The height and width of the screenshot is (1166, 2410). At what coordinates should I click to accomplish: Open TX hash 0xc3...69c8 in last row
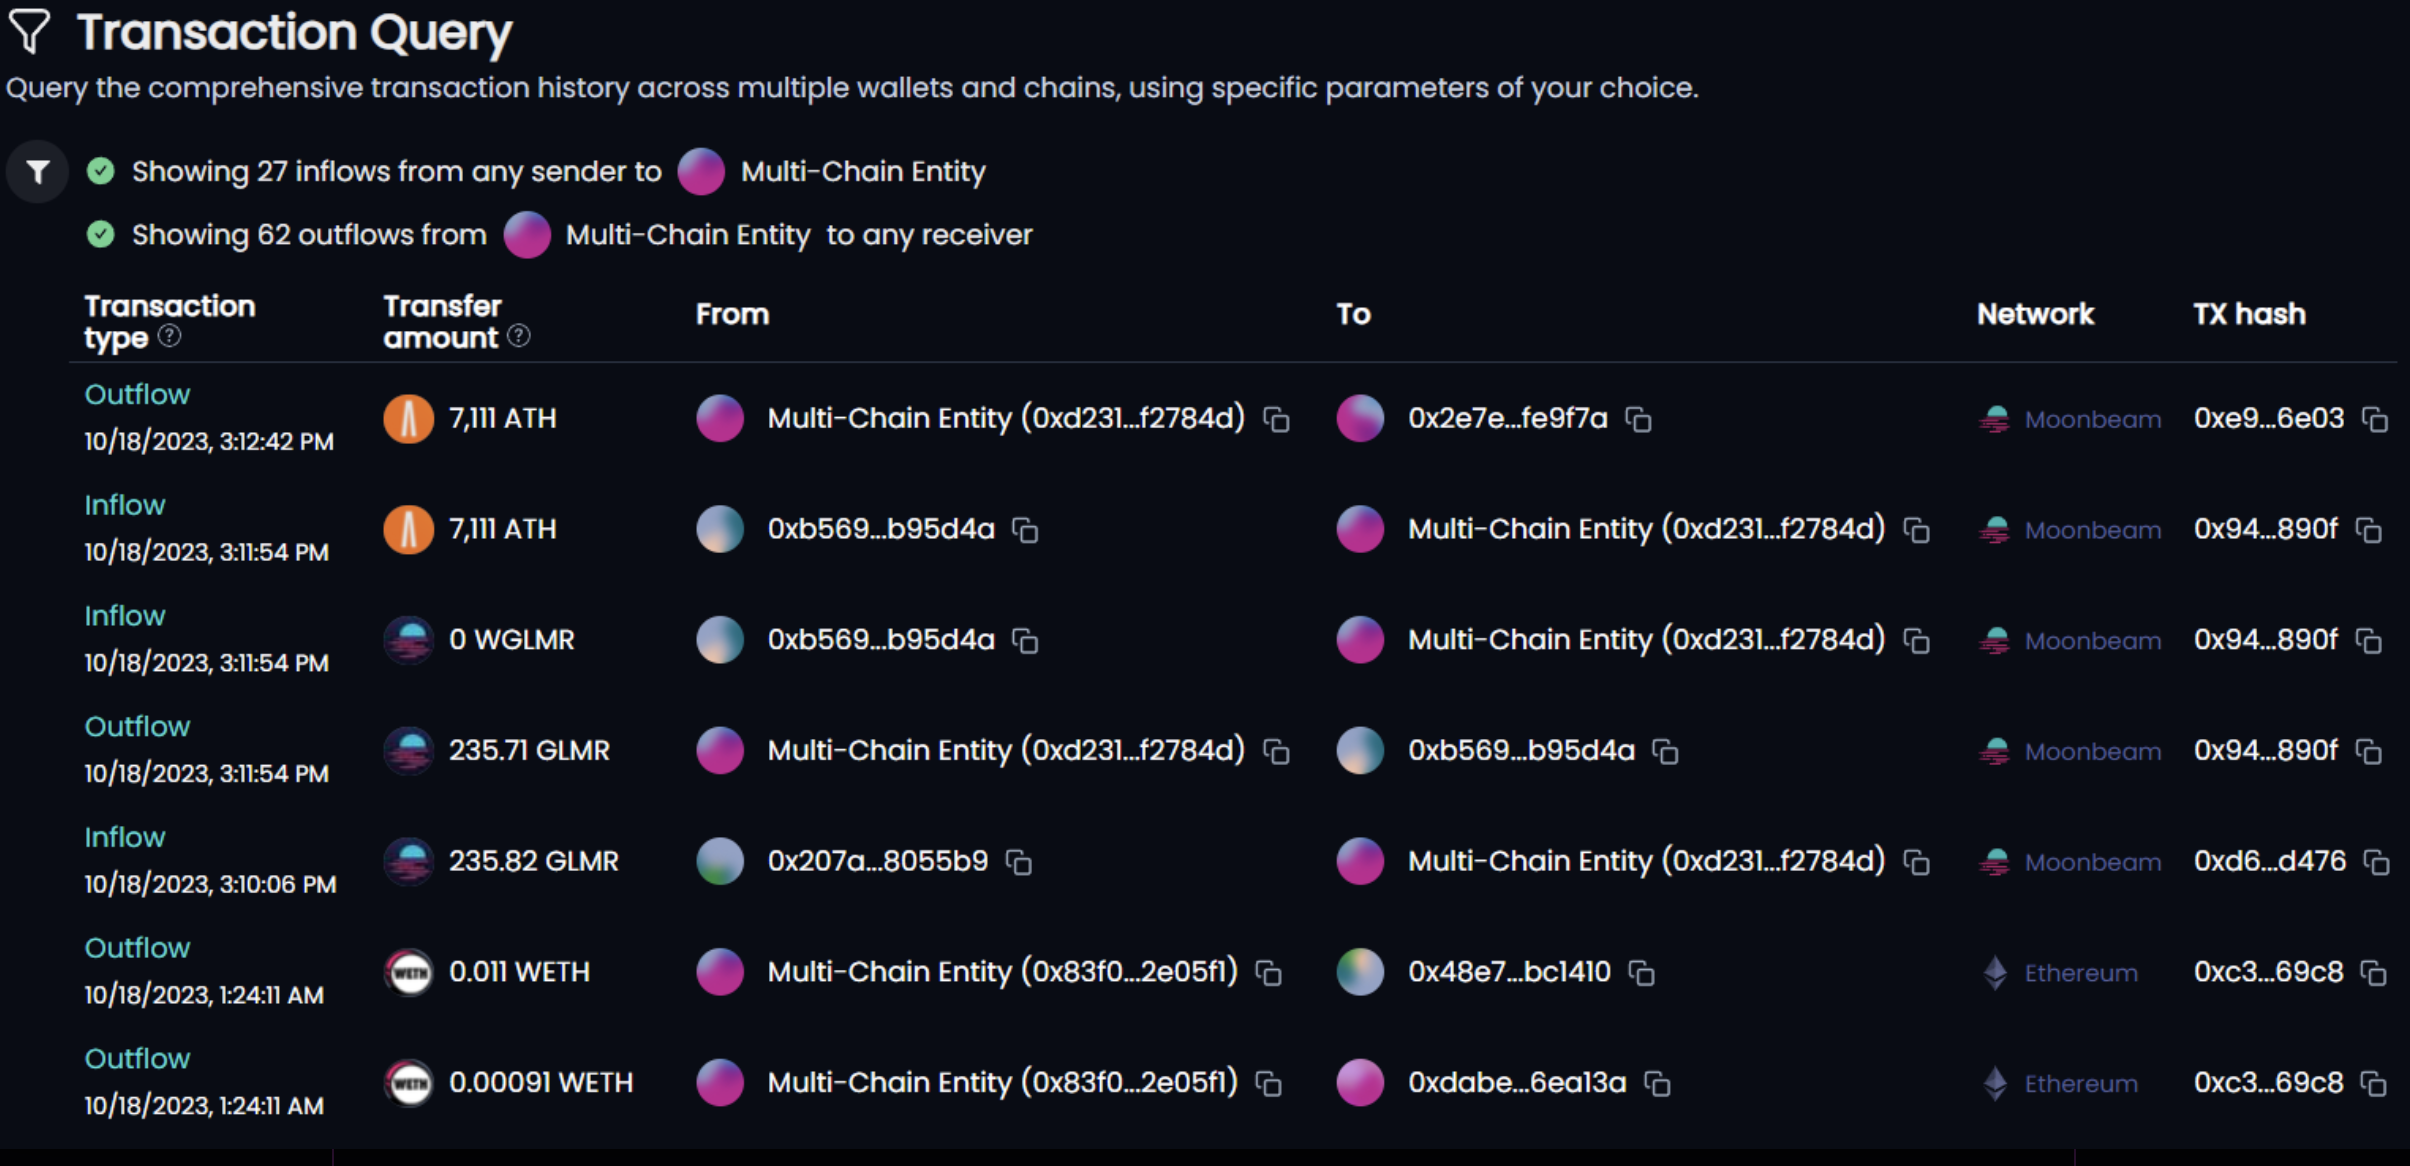pyautogui.click(x=2269, y=1082)
